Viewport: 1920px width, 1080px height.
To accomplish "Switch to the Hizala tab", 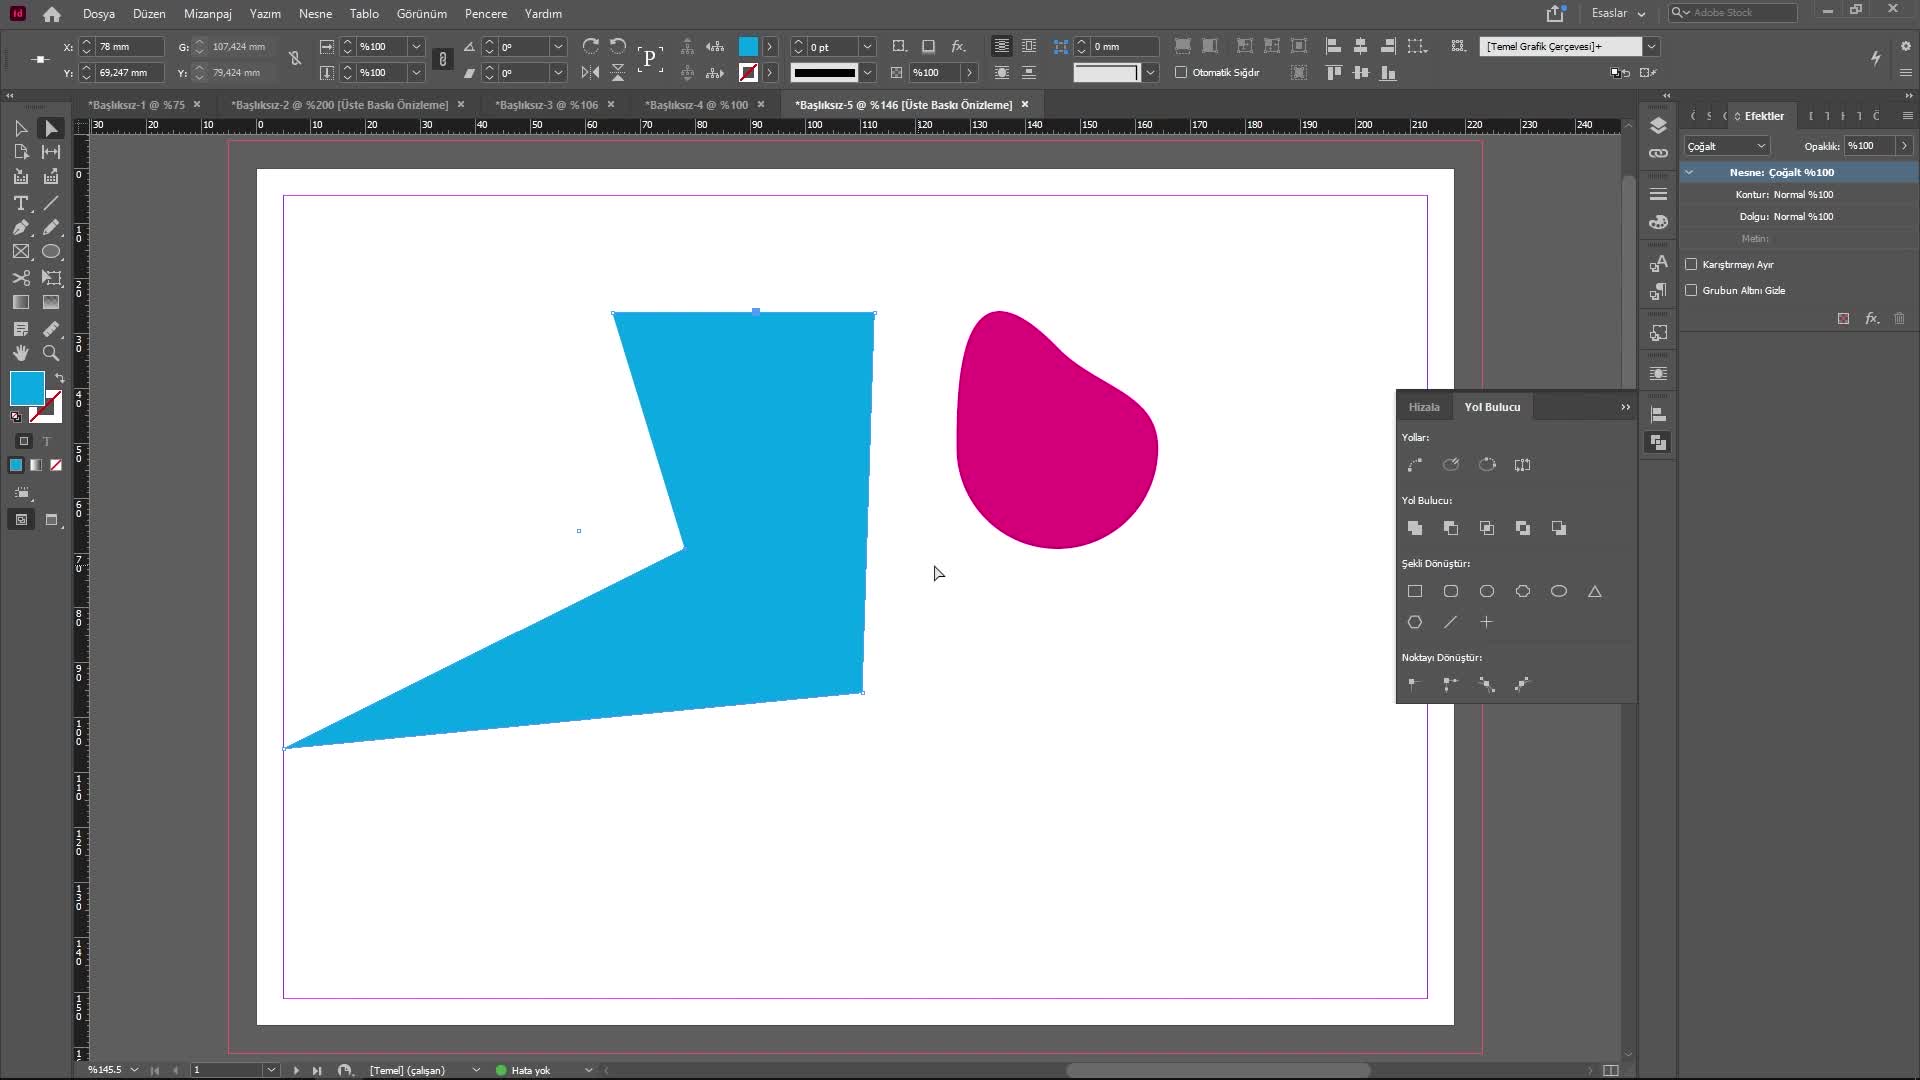I will click(x=1424, y=407).
